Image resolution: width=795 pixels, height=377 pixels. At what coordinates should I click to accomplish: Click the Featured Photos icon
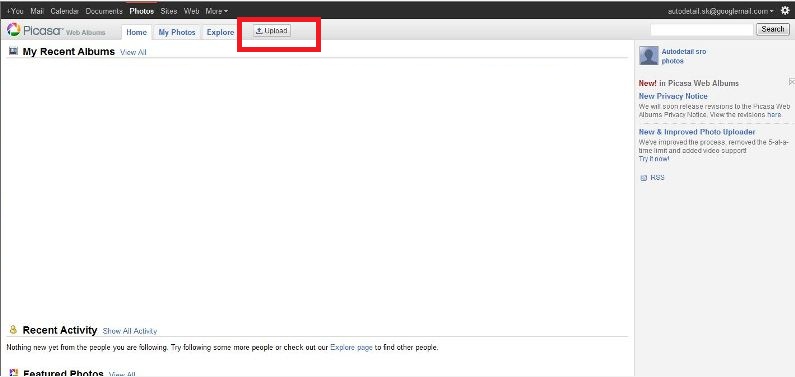[14, 373]
